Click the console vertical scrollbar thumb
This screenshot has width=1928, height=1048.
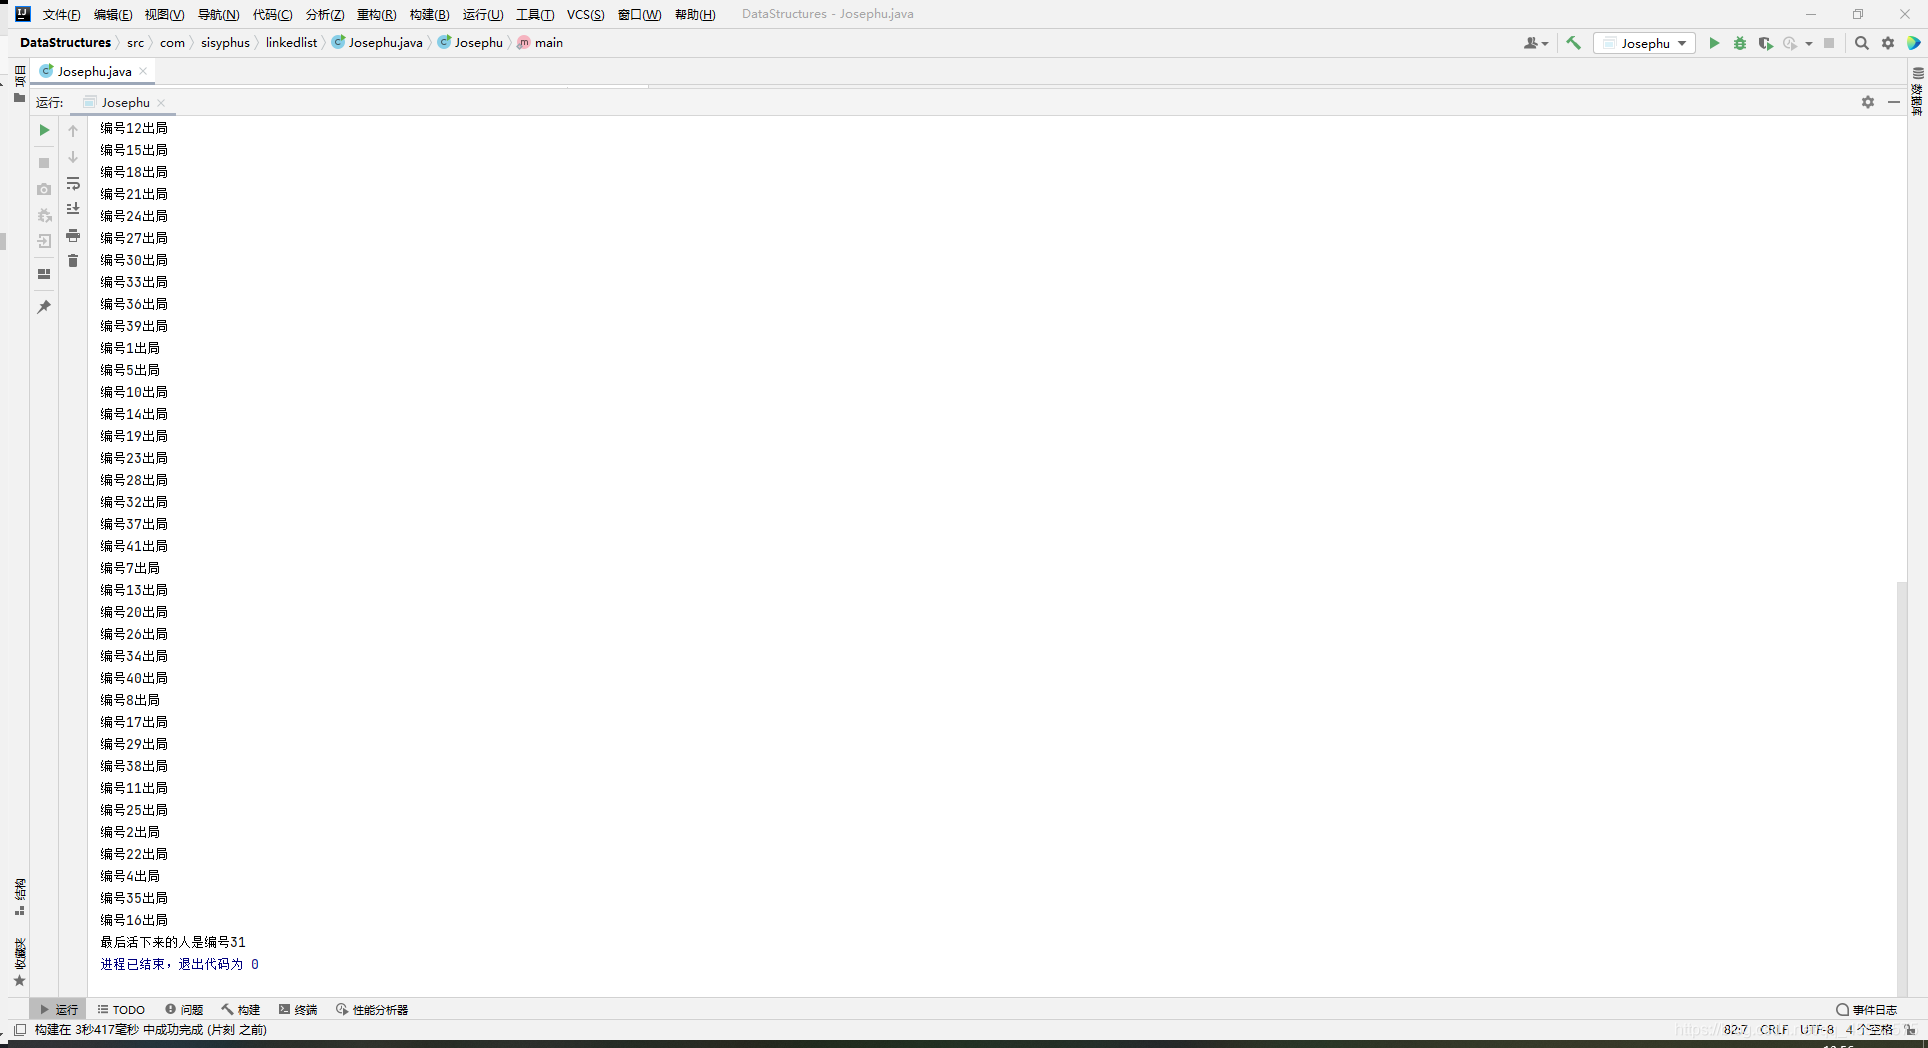point(1901,788)
